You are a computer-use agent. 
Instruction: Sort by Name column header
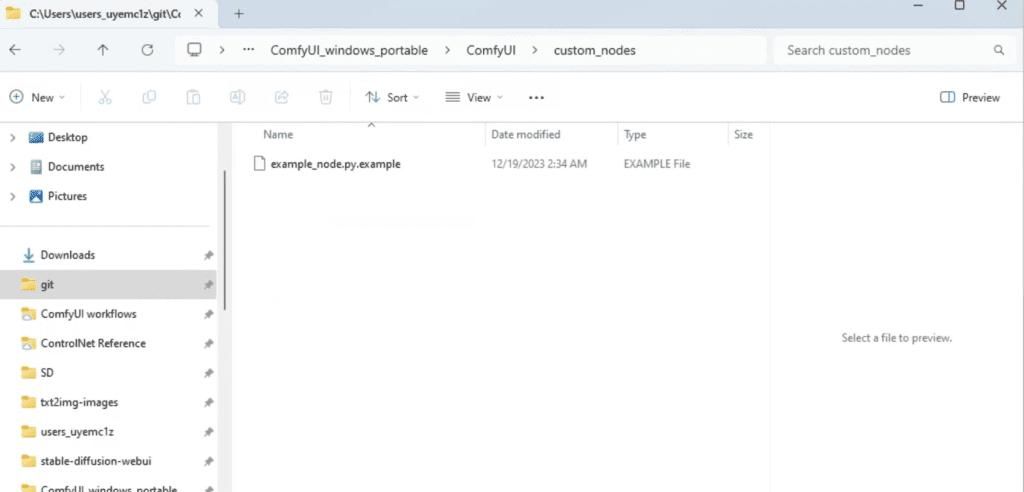[x=278, y=135]
